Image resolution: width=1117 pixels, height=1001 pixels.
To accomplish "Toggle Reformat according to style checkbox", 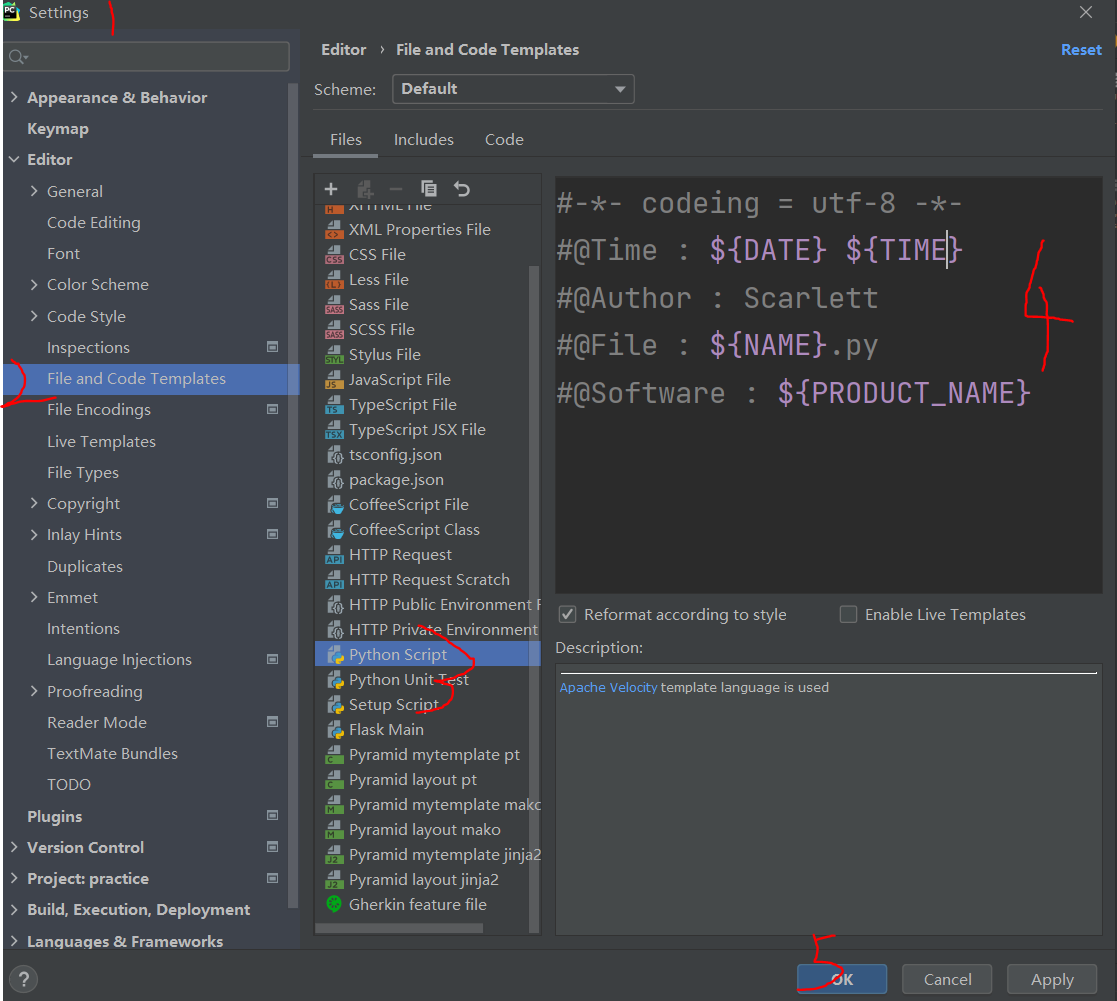I will tap(567, 614).
